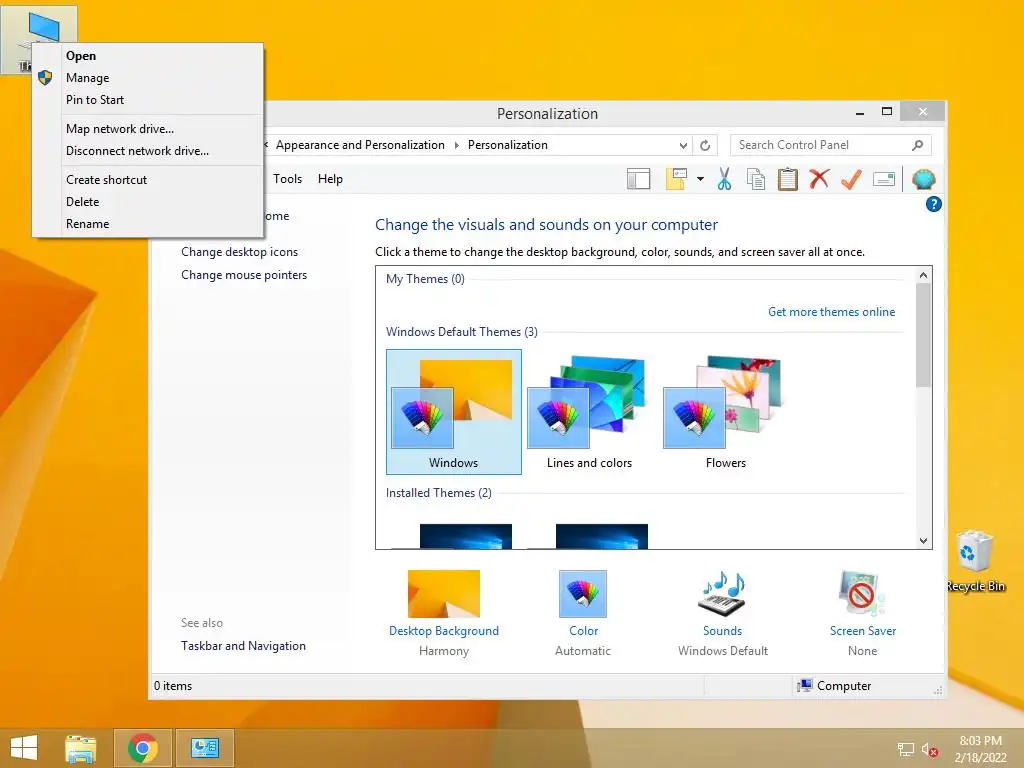Click the My Themes (0) heading
Viewport: 1024px width, 768px height.
point(425,279)
